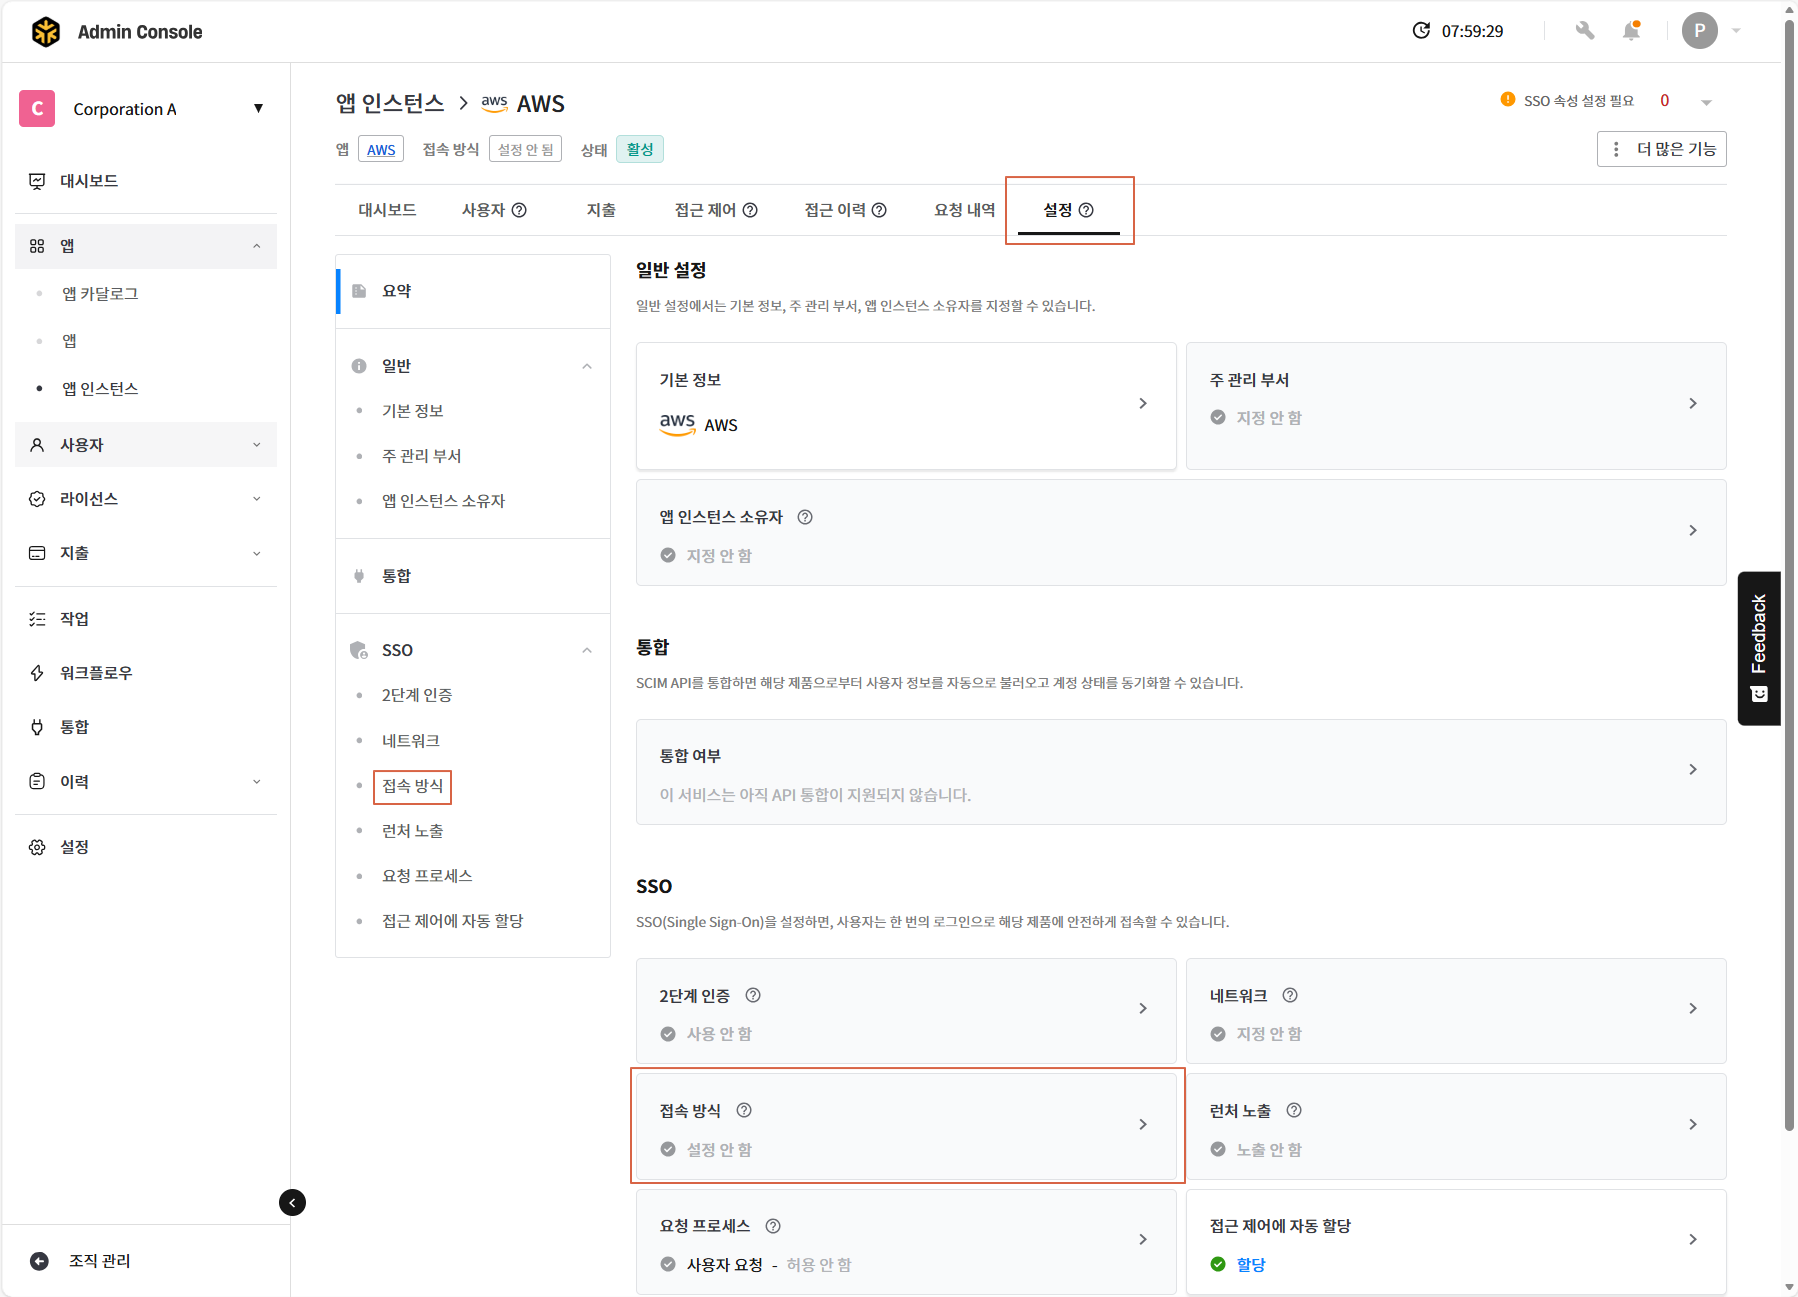Open the 요청 내역 tab
The height and width of the screenshot is (1297, 1798).
click(964, 210)
